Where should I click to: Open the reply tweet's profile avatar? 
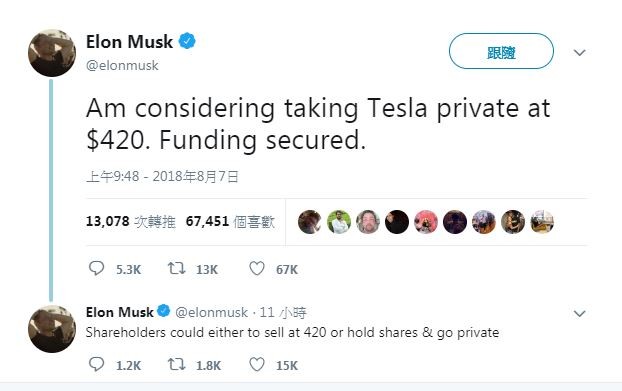52,329
